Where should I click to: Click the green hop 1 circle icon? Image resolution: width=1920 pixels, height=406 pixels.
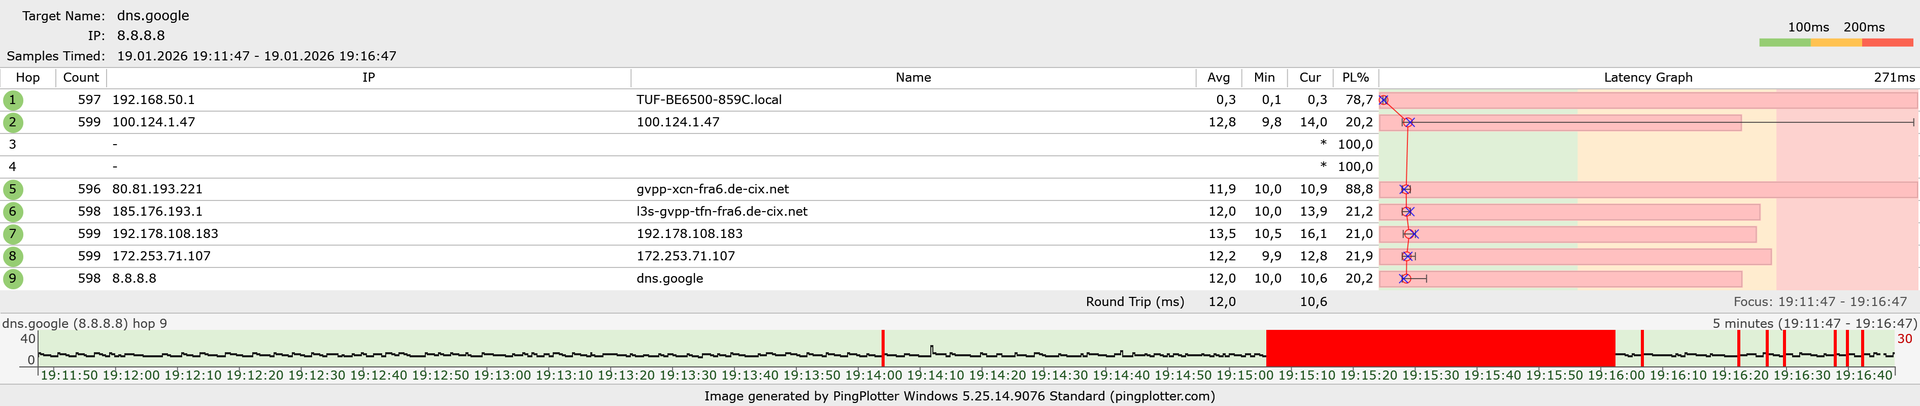coord(12,100)
